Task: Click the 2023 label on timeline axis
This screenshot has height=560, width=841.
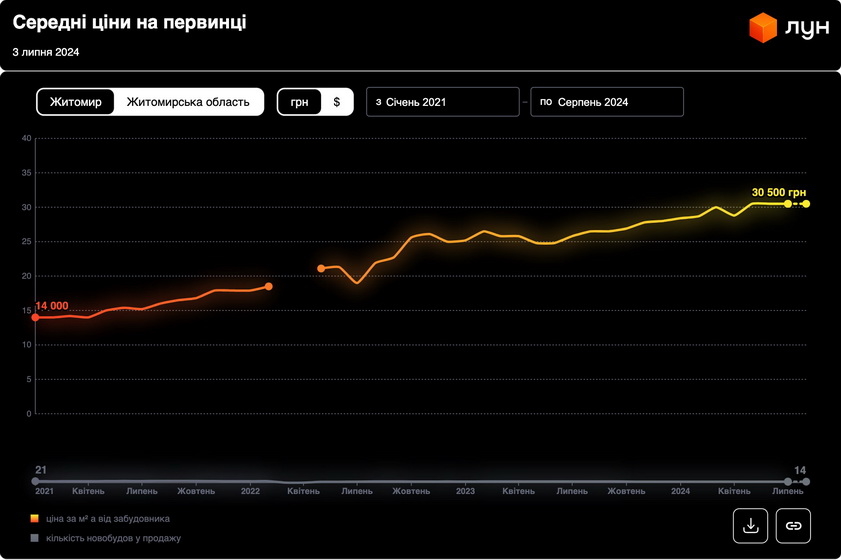Action: [465, 492]
